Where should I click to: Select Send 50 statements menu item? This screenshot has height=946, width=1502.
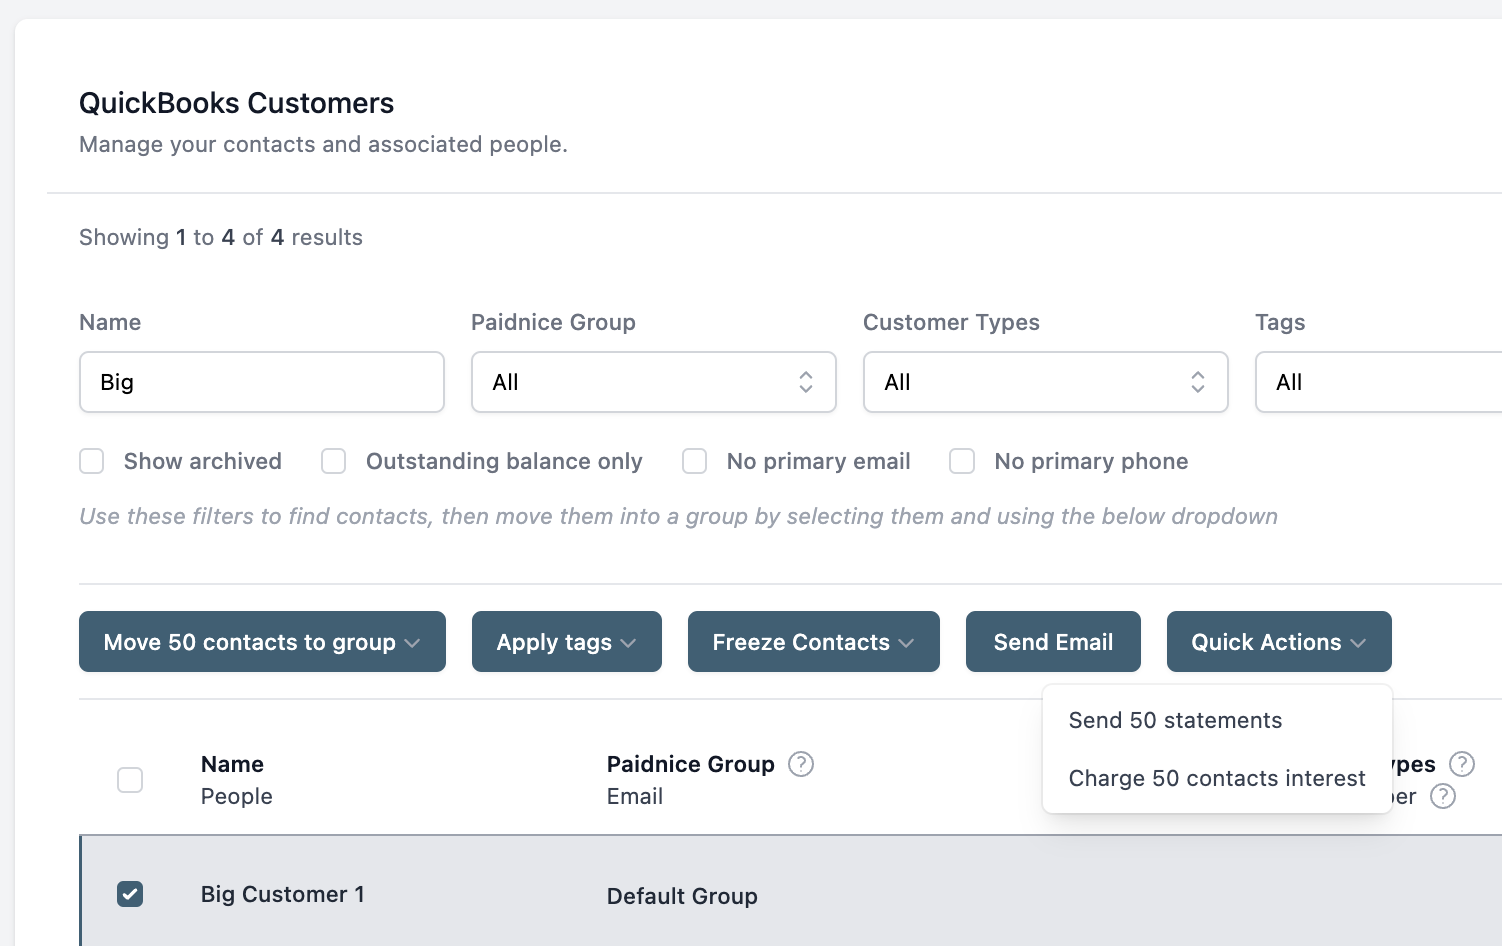[x=1217, y=720]
